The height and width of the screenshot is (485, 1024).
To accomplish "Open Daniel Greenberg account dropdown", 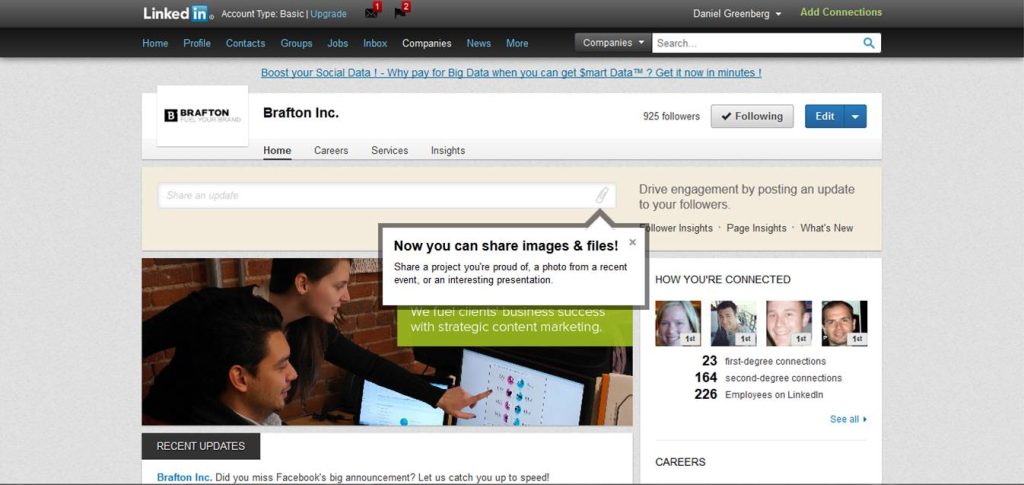I will [737, 14].
